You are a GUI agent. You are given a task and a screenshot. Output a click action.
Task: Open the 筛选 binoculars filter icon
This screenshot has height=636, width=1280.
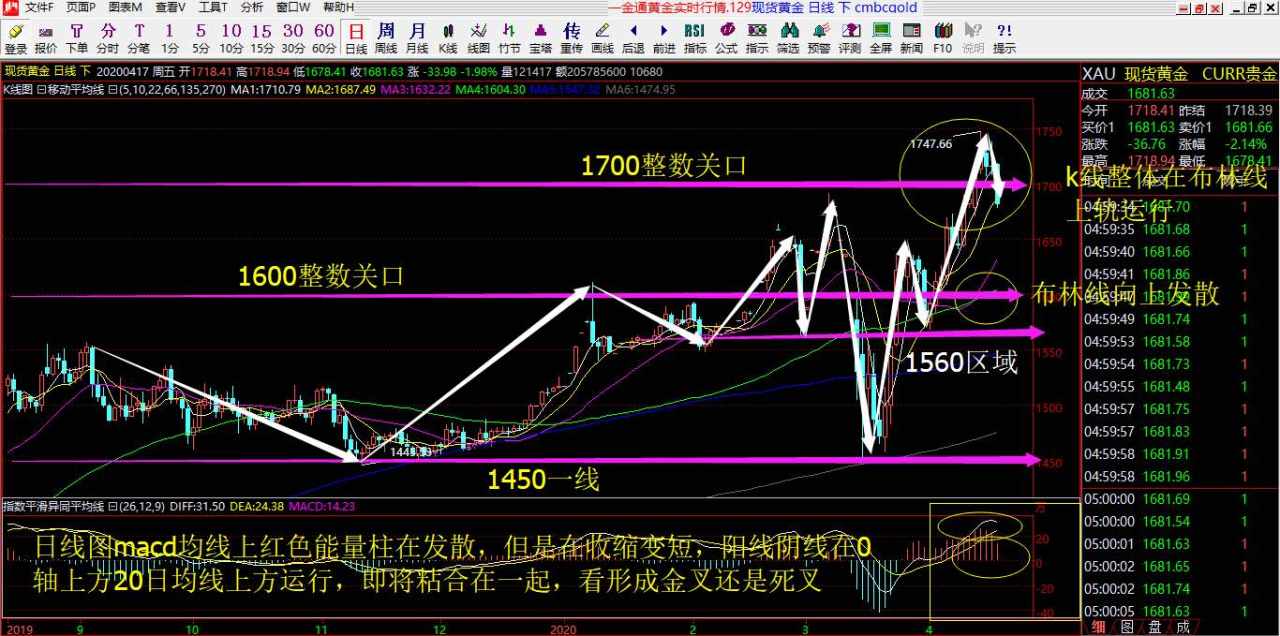788,38
